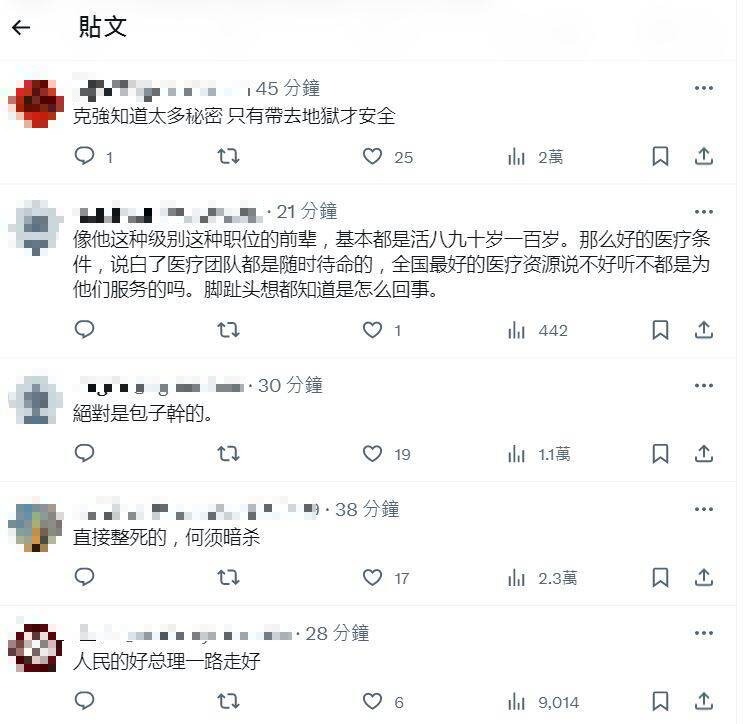Image resolution: width=743 pixels, height=724 pixels.
Task: Open more options on the 38 分鐘 post
Action: pyautogui.click(x=704, y=509)
